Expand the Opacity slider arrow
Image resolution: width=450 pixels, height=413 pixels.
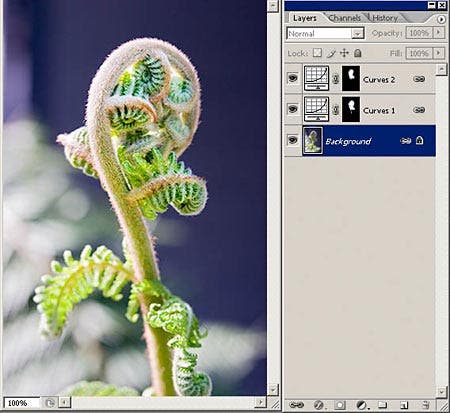(x=439, y=33)
